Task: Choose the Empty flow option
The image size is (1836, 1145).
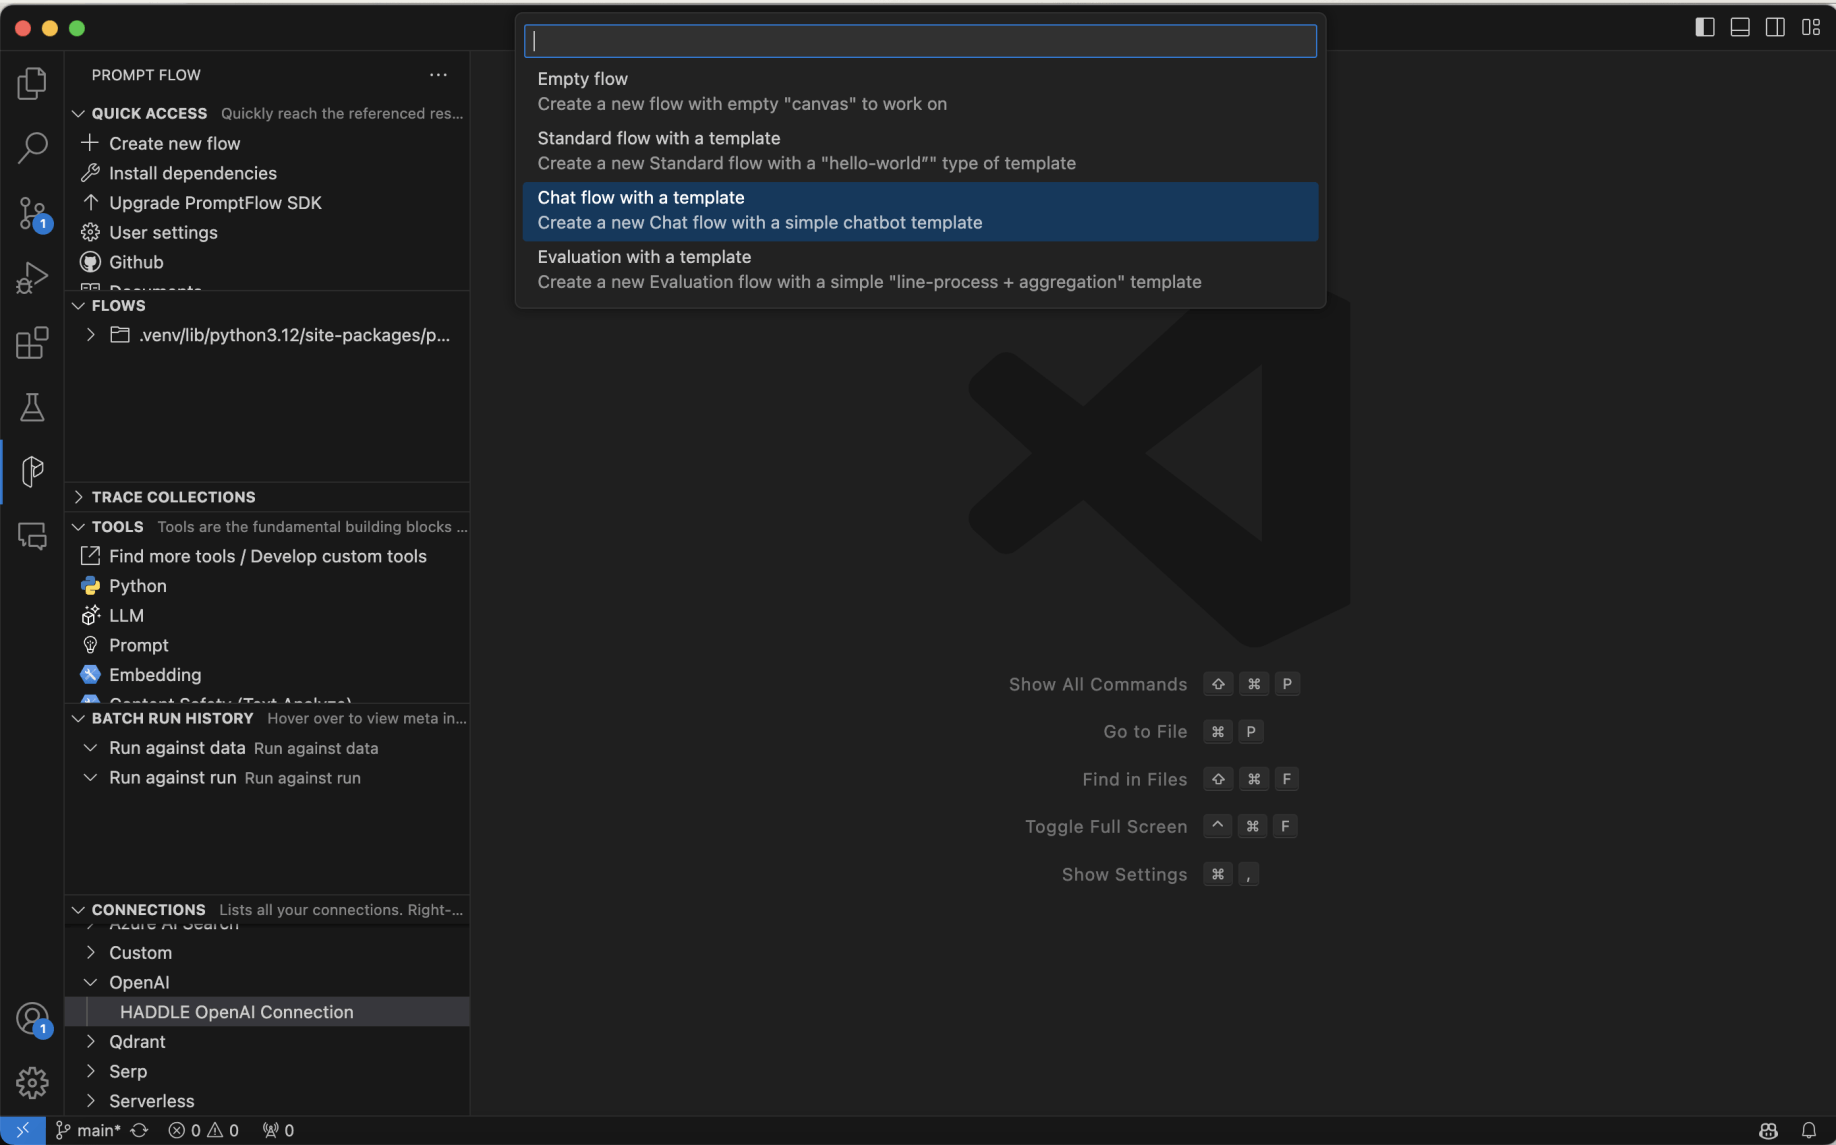Action: pos(919,91)
